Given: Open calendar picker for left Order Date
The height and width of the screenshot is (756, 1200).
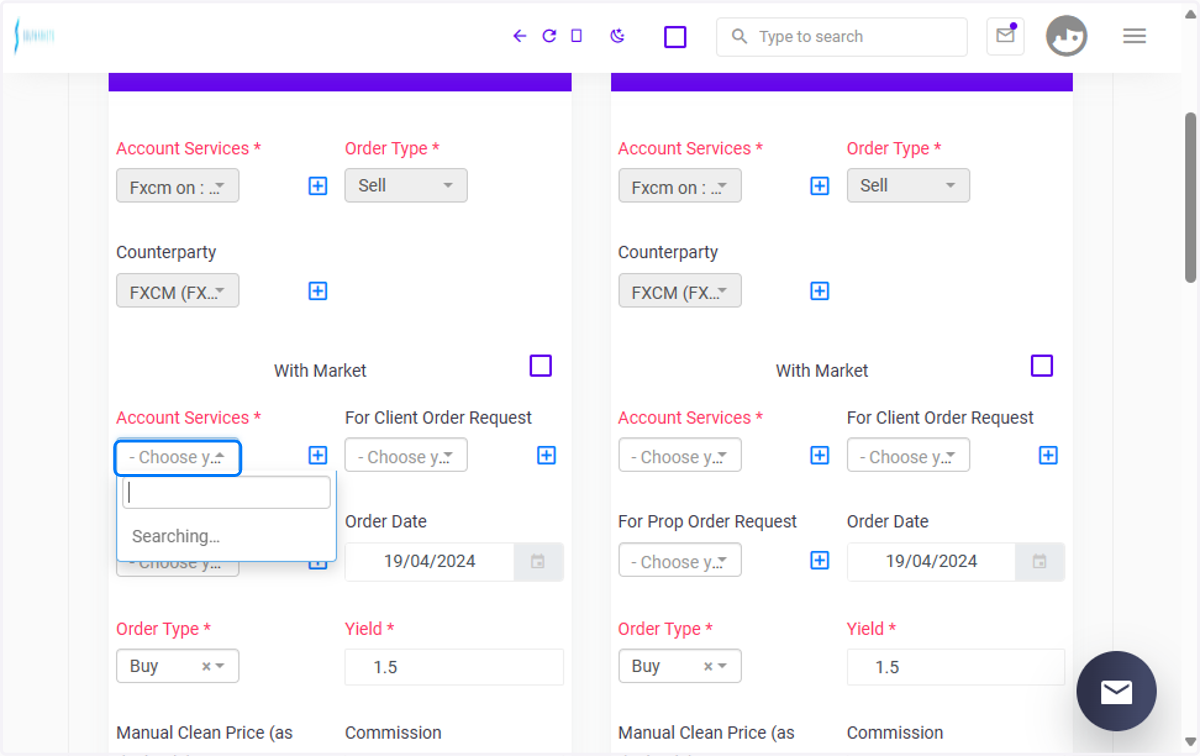Looking at the screenshot, I should [x=538, y=562].
